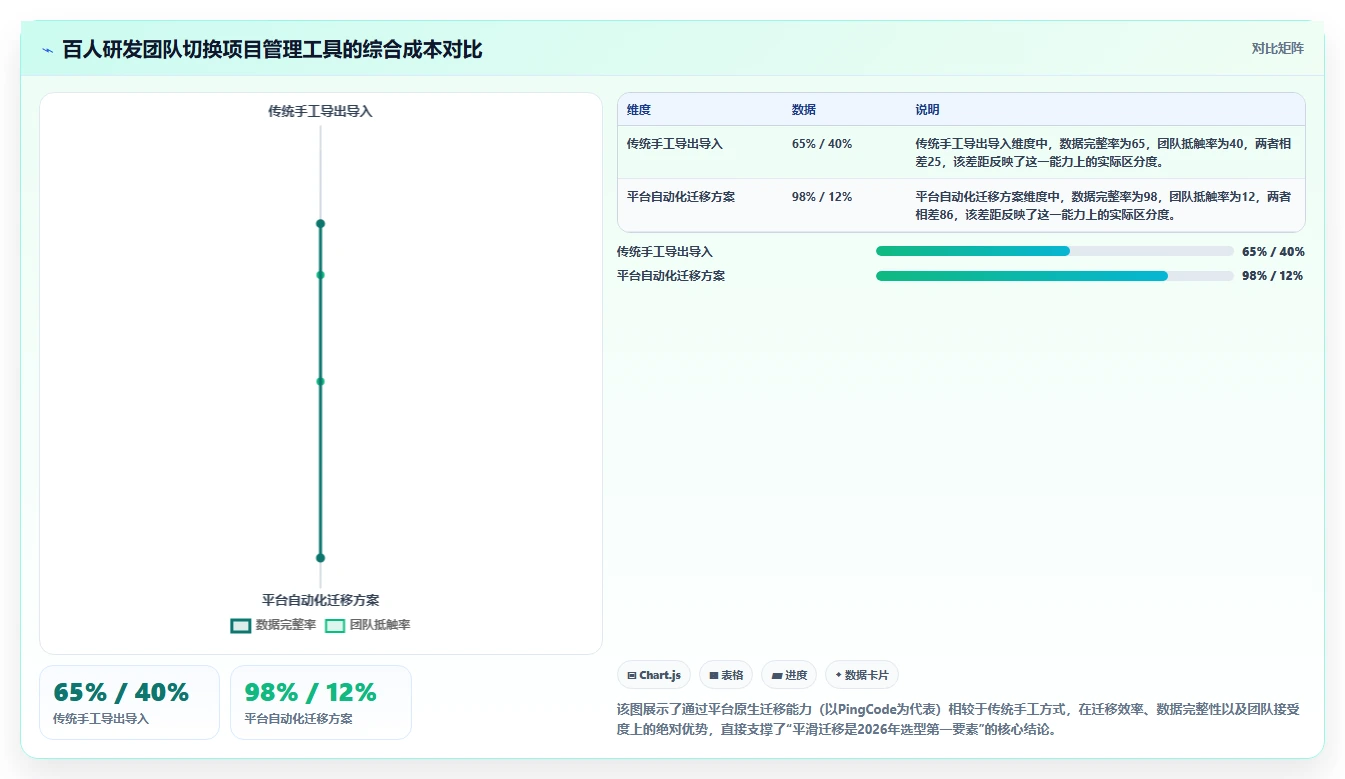Click the table description starting 平台自动化迁移方案维度中
This screenshot has height=779, width=1345.
click(1103, 206)
